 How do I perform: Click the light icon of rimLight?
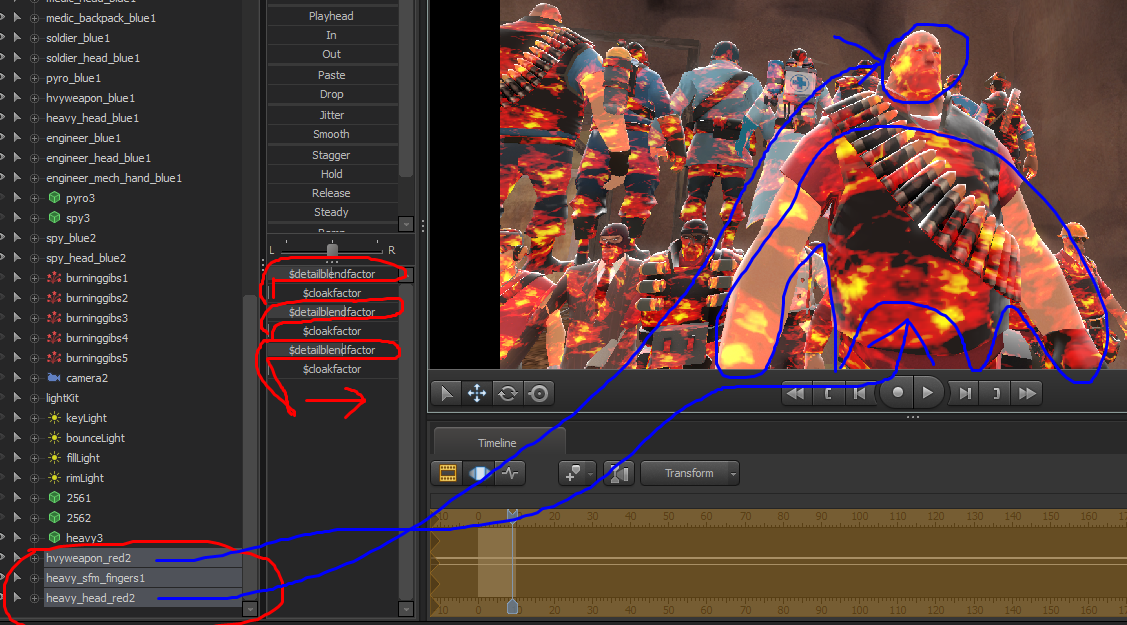click(x=54, y=478)
